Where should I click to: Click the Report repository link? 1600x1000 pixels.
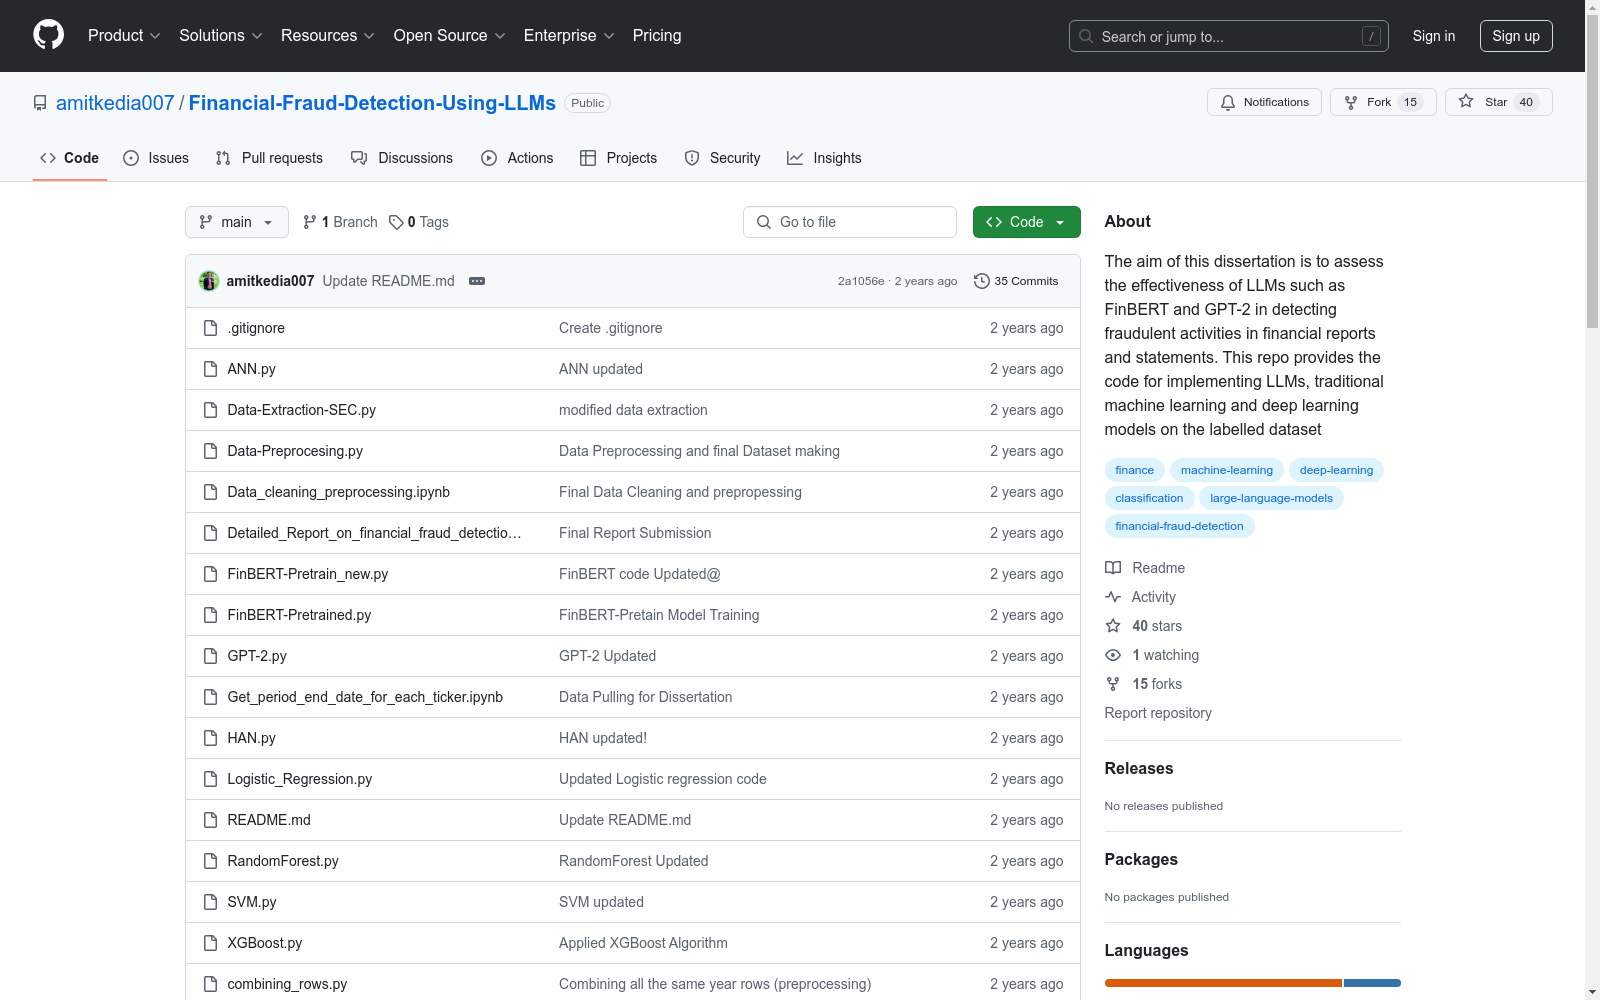pyautogui.click(x=1158, y=713)
